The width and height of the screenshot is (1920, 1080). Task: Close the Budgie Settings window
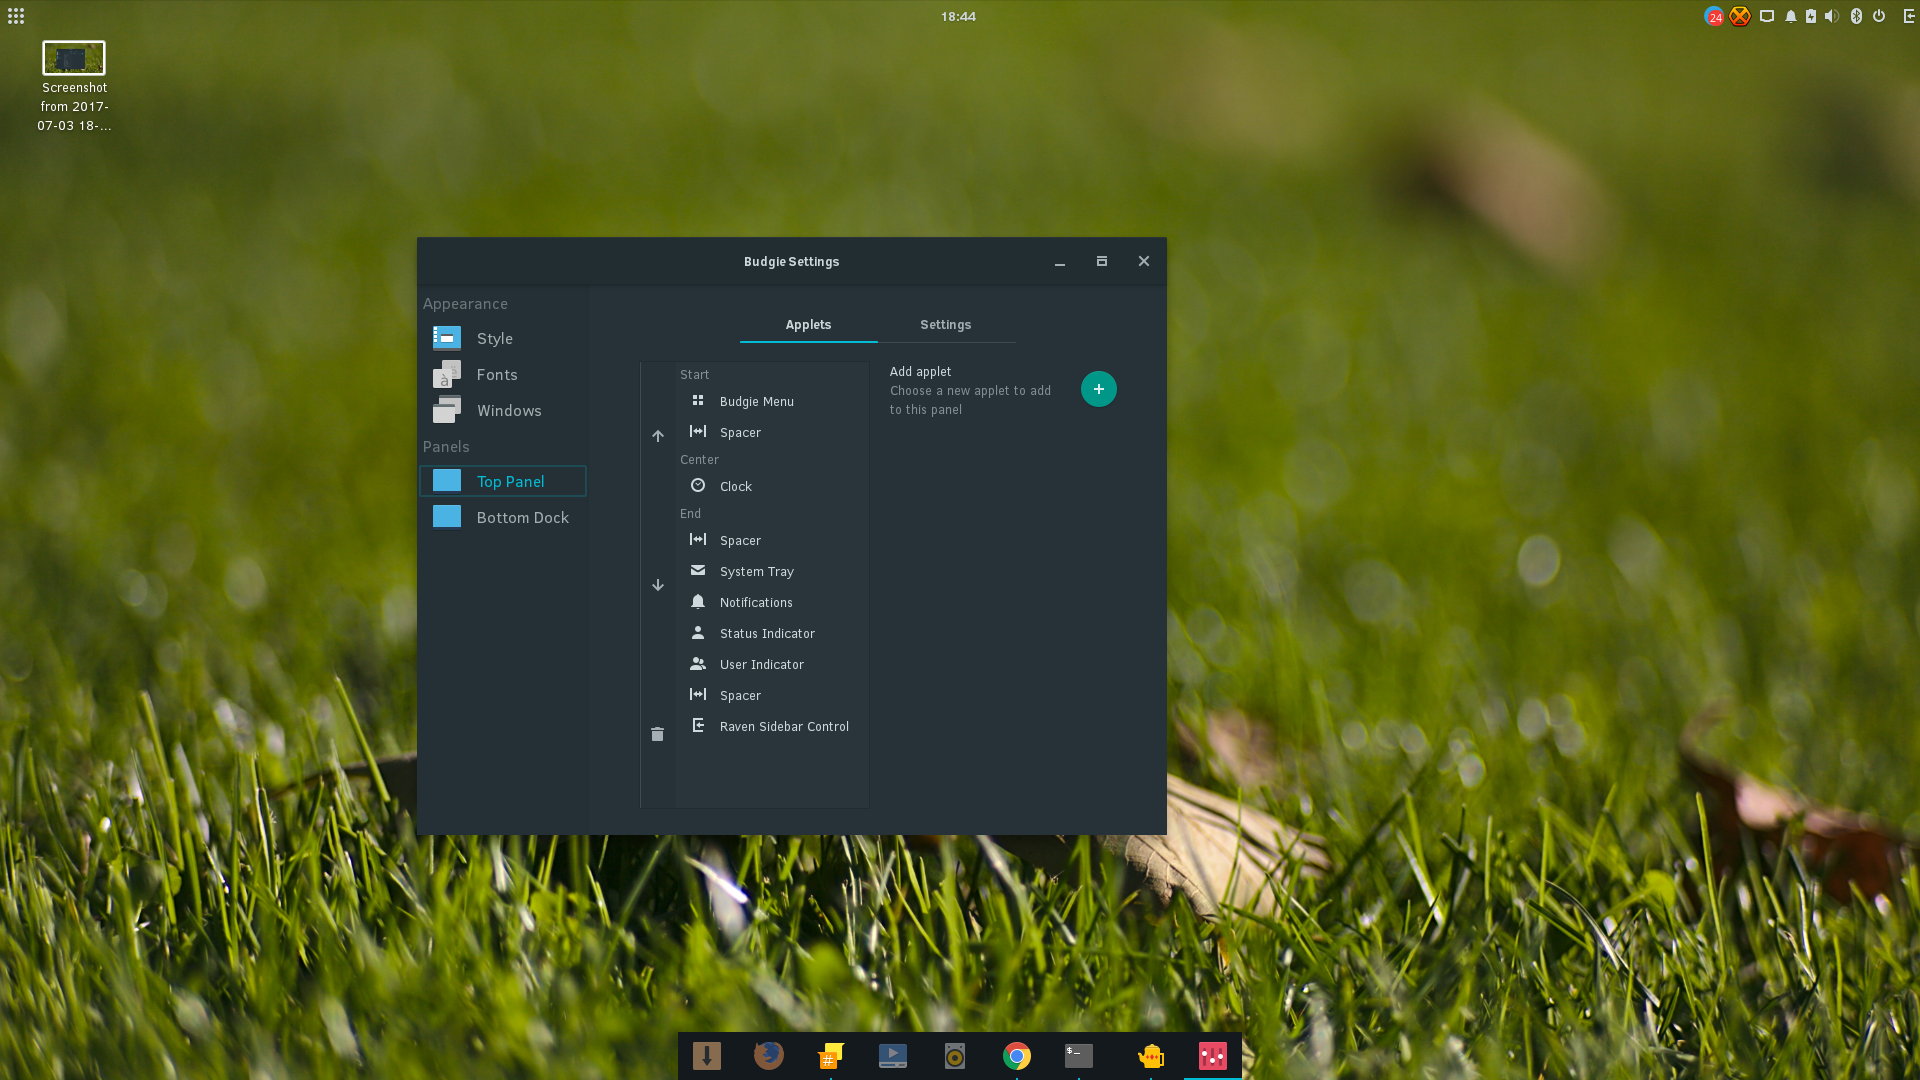[1144, 261]
